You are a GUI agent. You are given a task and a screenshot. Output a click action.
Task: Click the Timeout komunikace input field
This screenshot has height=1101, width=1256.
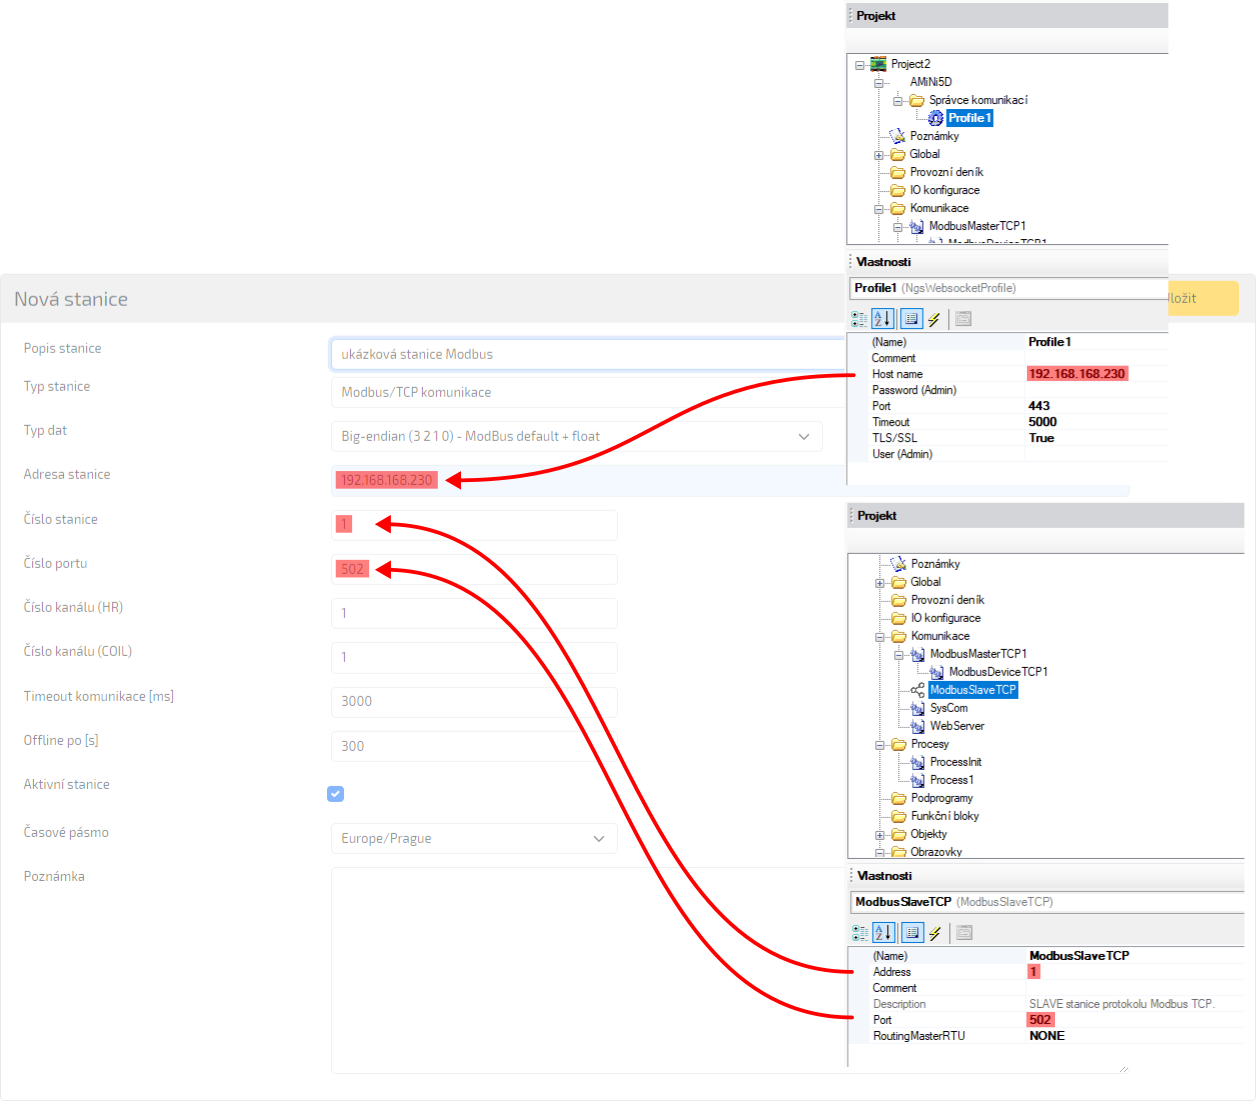click(473, 701)
